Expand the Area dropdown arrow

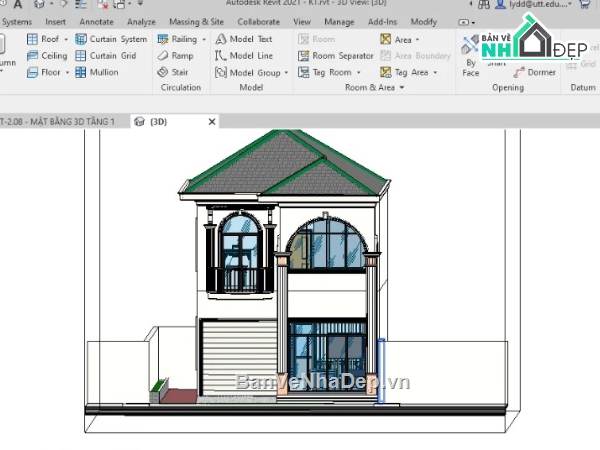[417, 40]
